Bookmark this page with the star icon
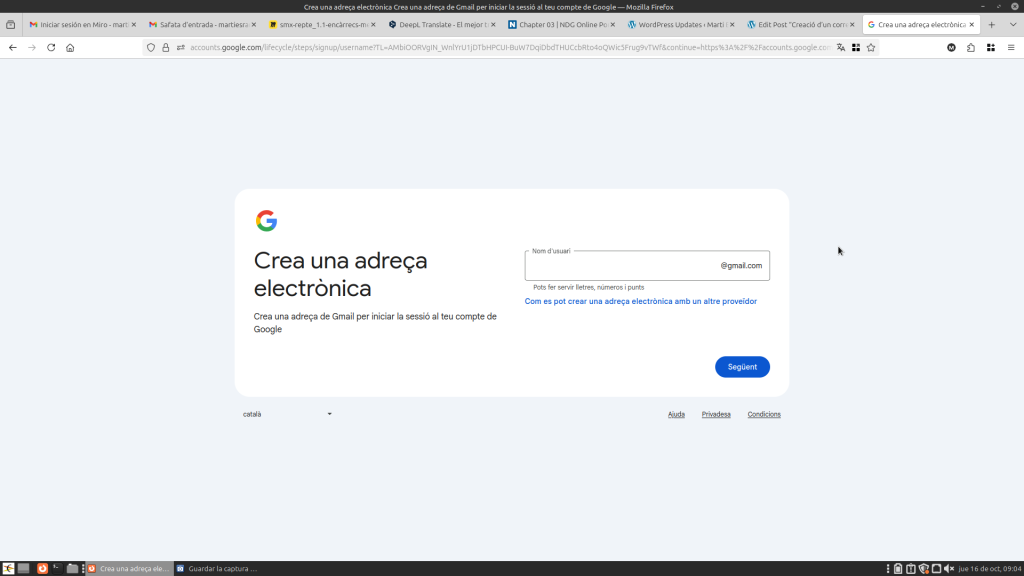The height and width of the screenshot is (576, 1024). point(871,47)
